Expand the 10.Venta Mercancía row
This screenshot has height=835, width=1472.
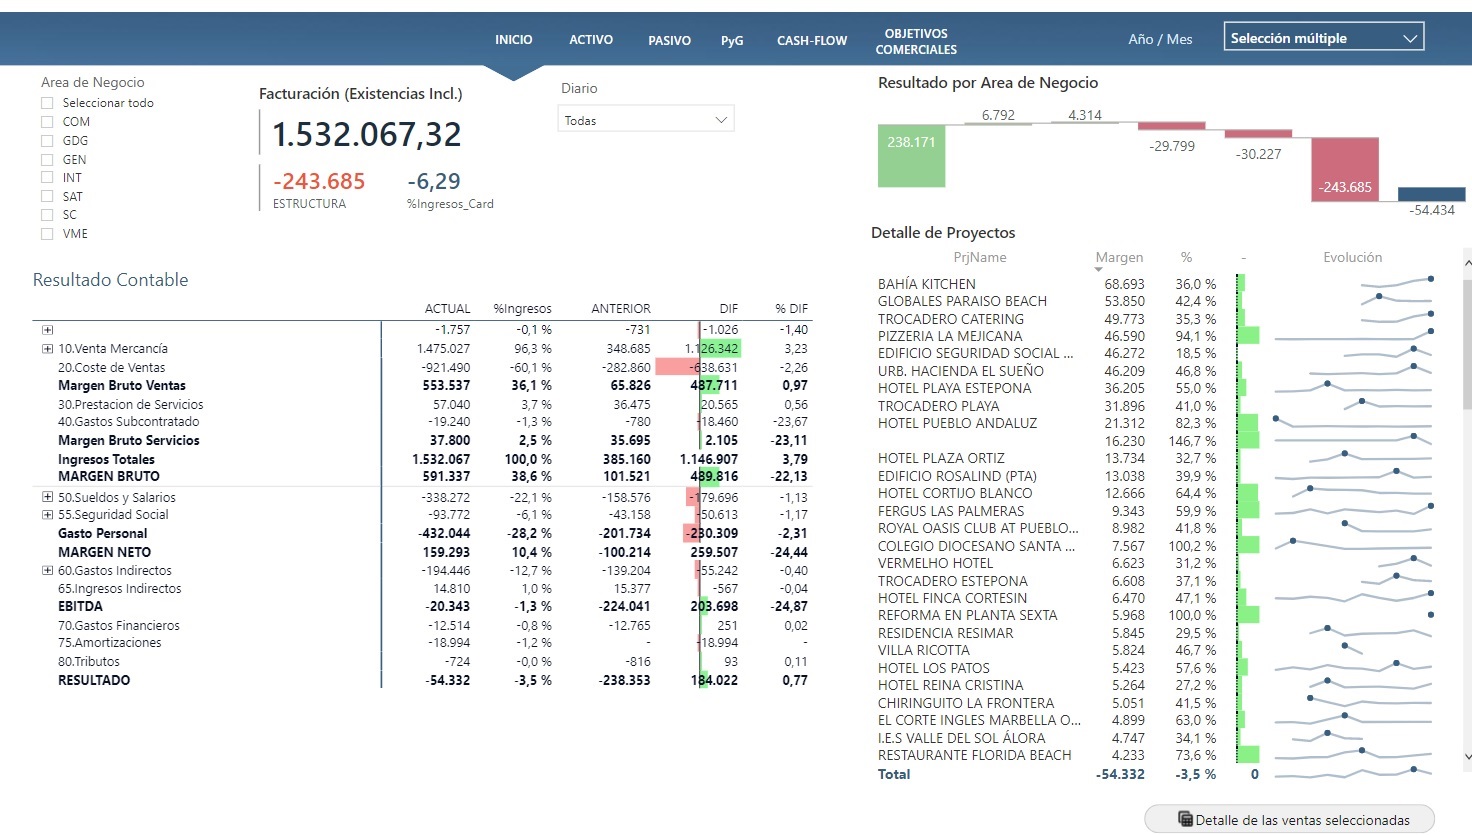47,349
